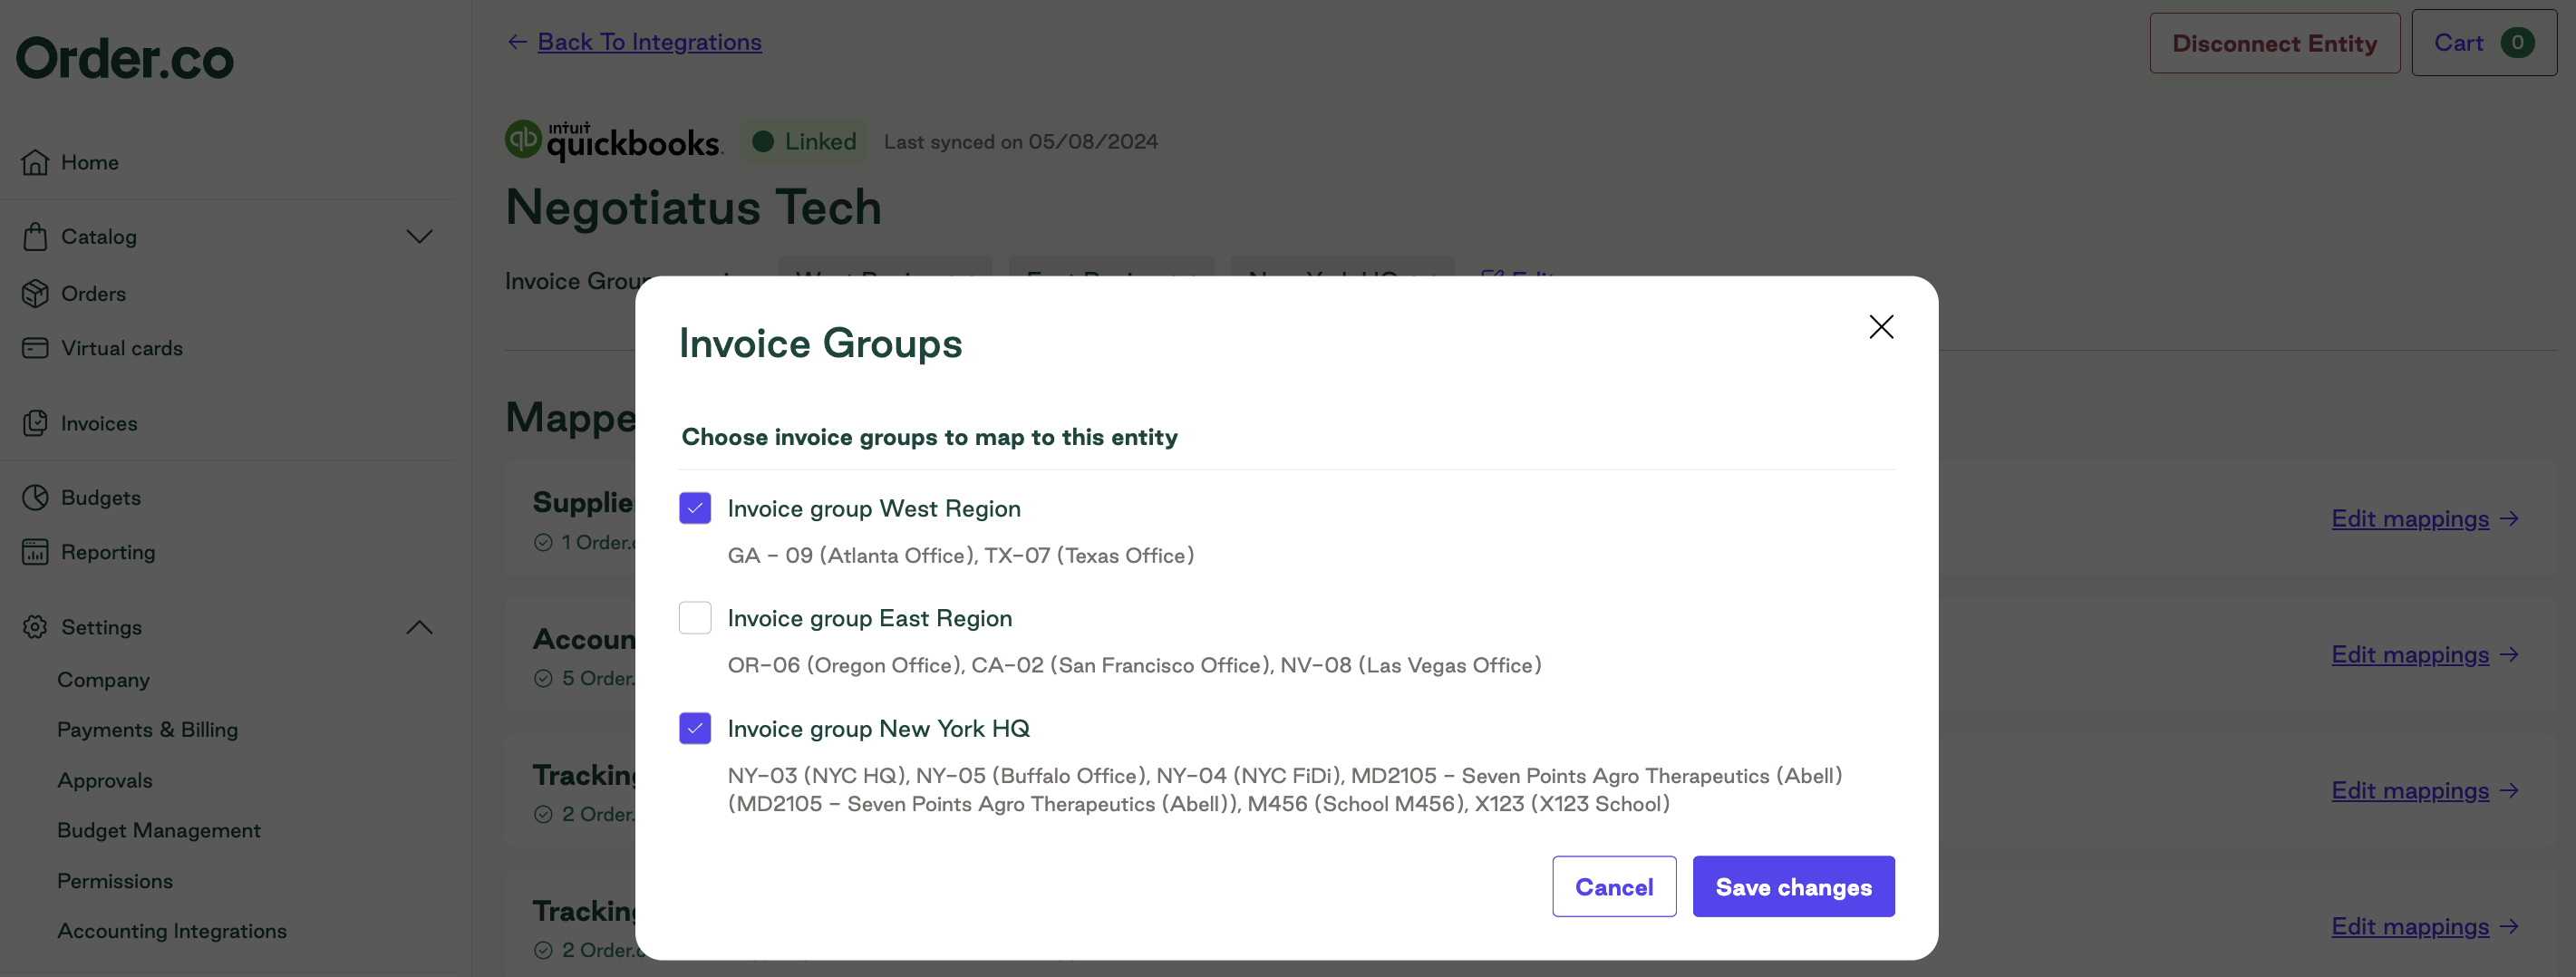The height and width of the screenshot is (977, 2576).
Task: Click the Order.co logo
Action: (125, 58)
